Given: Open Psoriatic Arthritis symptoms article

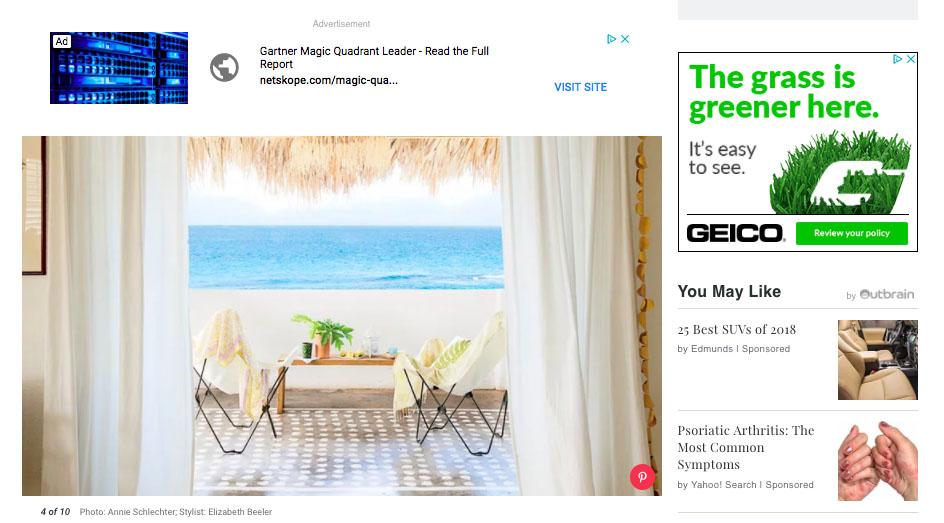Looking at the screenshot, I should (x=745, y=447).
